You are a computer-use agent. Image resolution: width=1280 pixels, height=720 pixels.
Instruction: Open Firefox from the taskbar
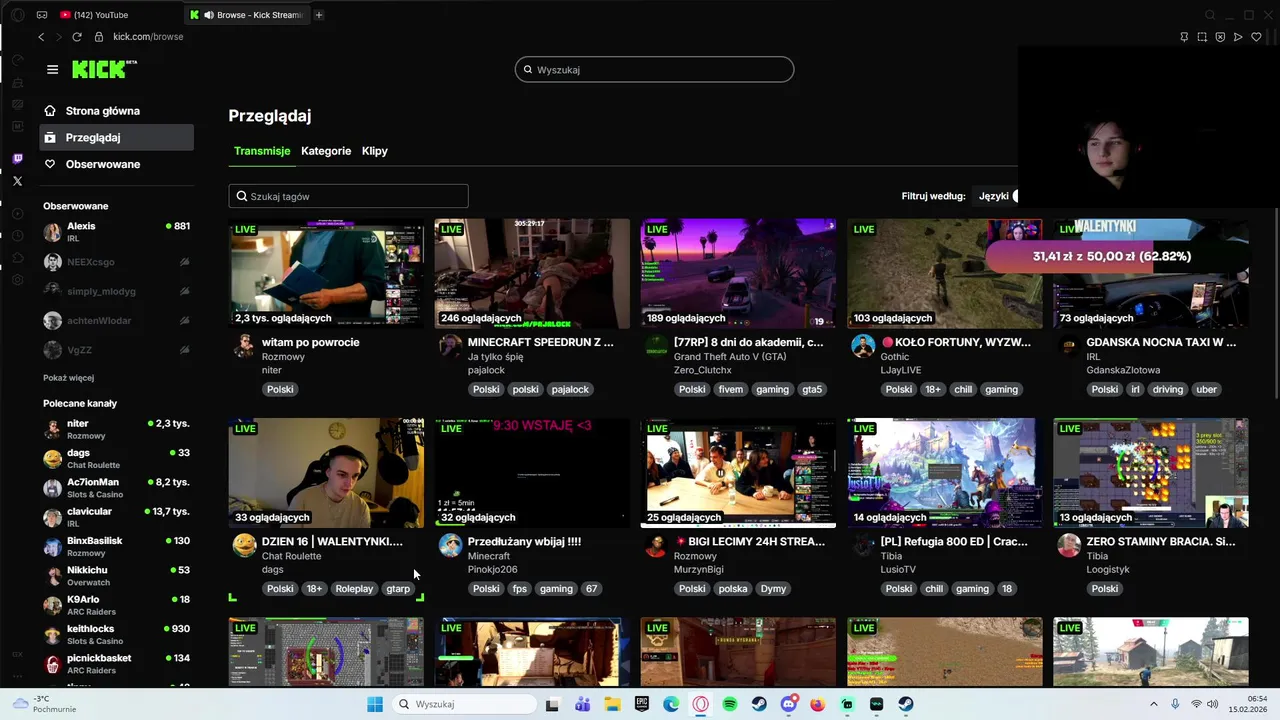pos(818,704)
